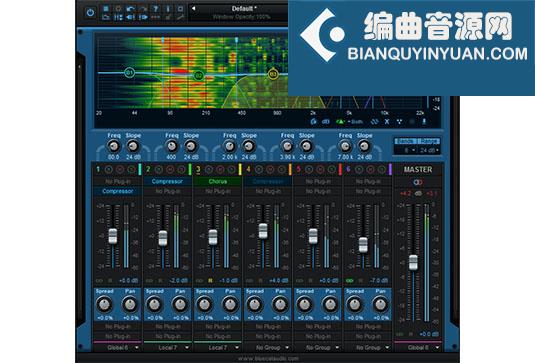Click the green triangle icon below the spectrum

tap(341, 121)
